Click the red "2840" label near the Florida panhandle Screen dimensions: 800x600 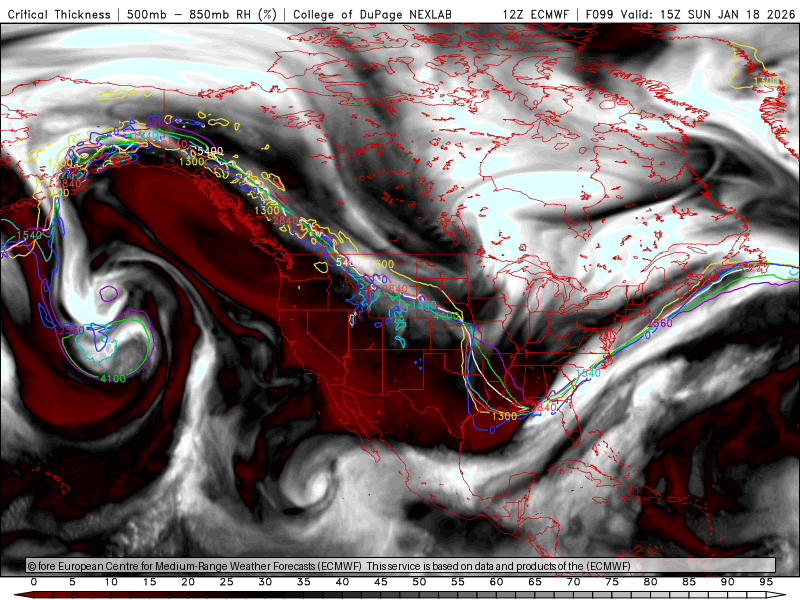543,407
